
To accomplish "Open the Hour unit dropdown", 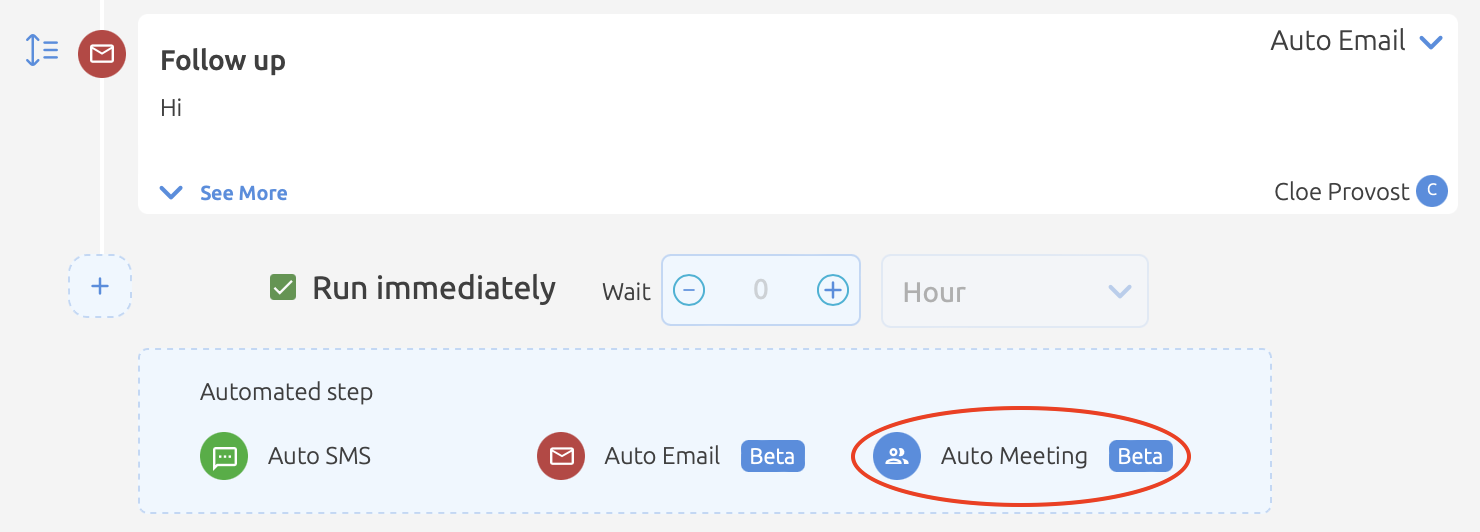I will tap(1014, 291).
